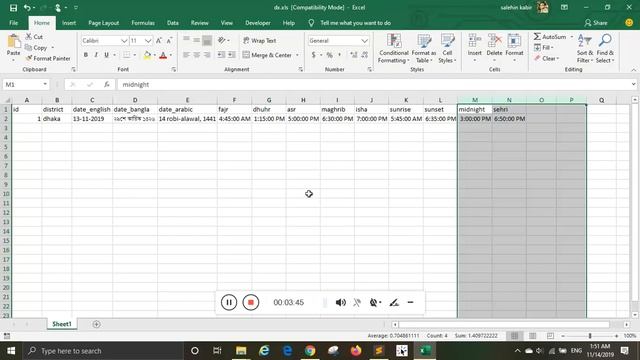Apply the currency number format
Image resolution: width=640 pixels, height=360 pixels.
(313, 55)
